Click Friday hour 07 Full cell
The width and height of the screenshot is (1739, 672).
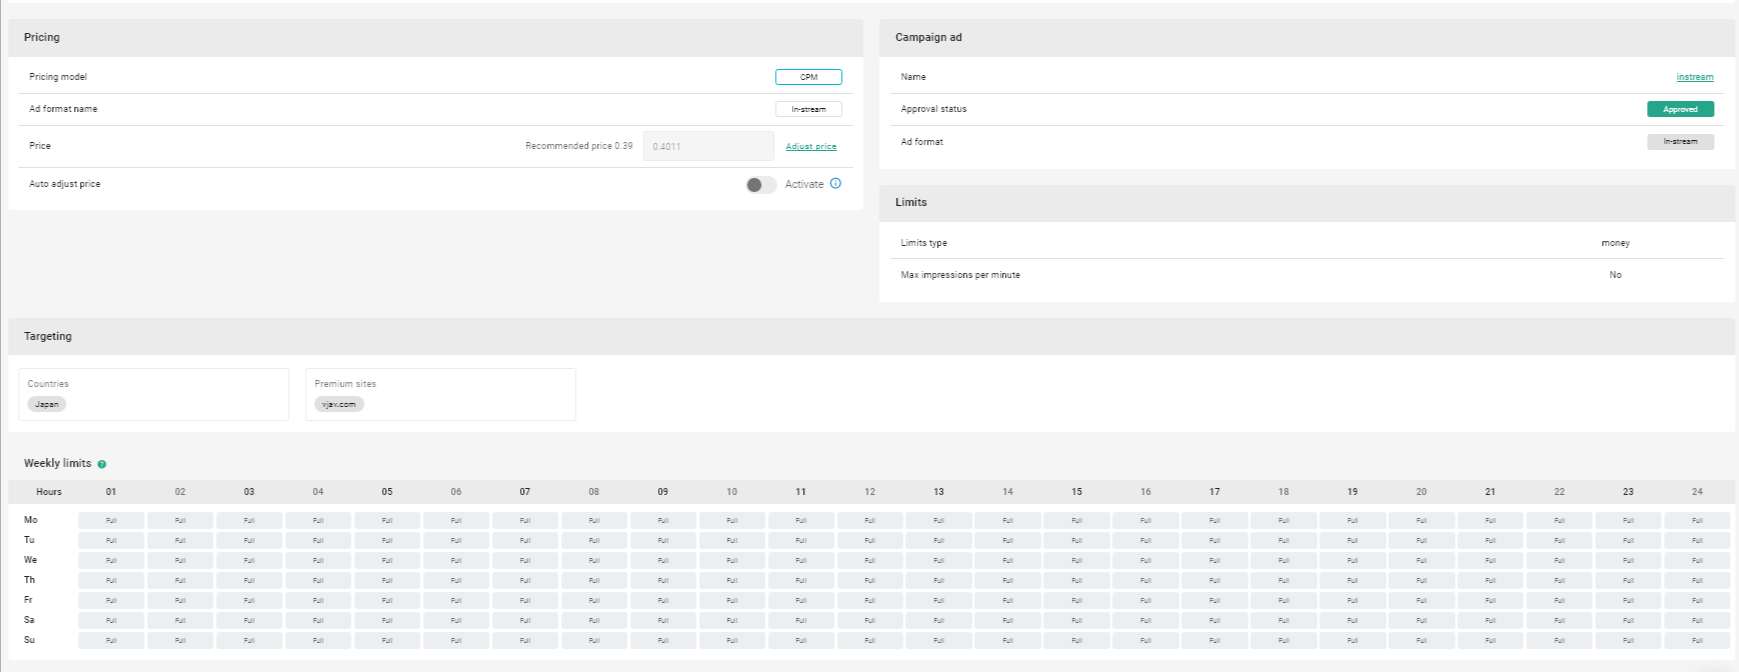(x=525, y=600)
